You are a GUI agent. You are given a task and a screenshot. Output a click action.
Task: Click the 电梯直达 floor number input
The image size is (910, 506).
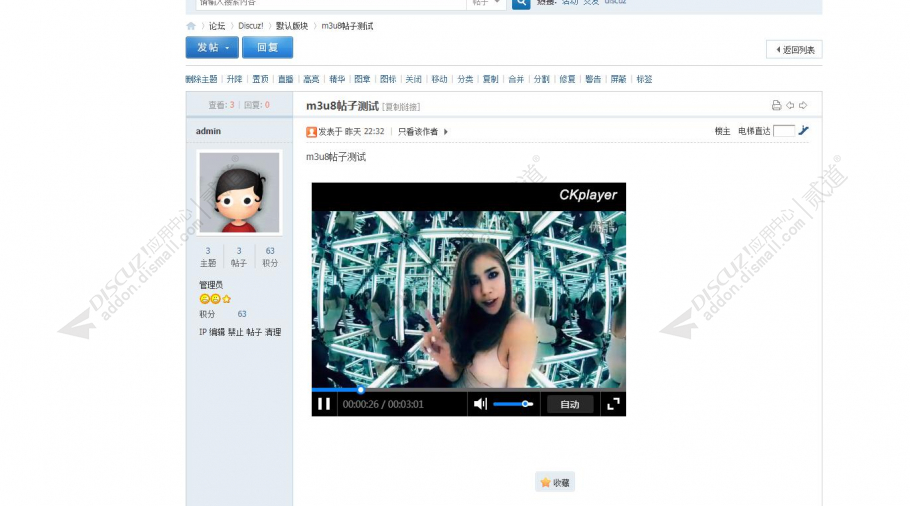coord(784,131)
